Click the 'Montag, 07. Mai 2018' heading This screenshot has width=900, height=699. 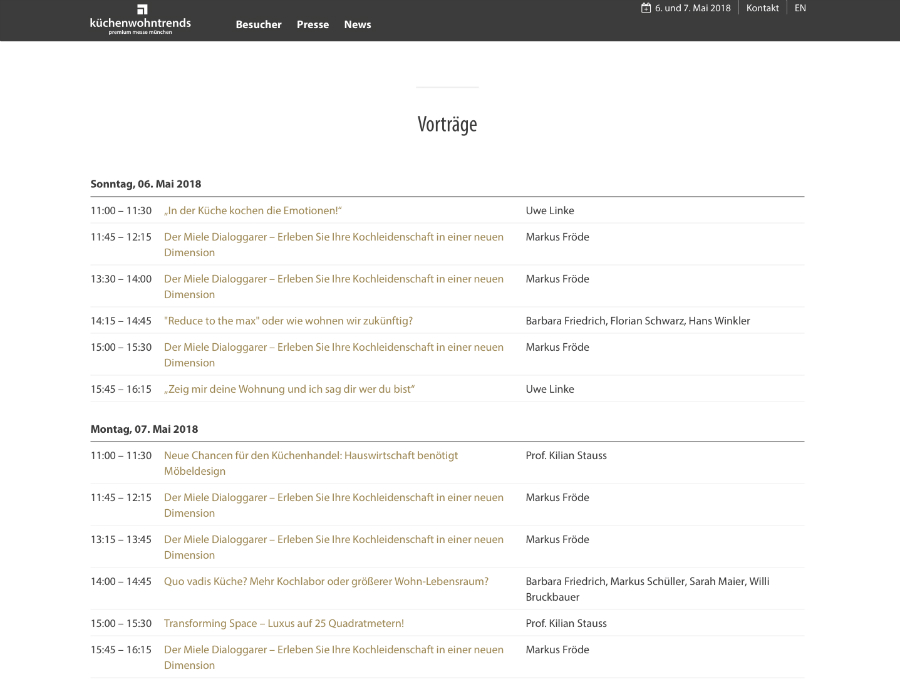pos(144,429)
